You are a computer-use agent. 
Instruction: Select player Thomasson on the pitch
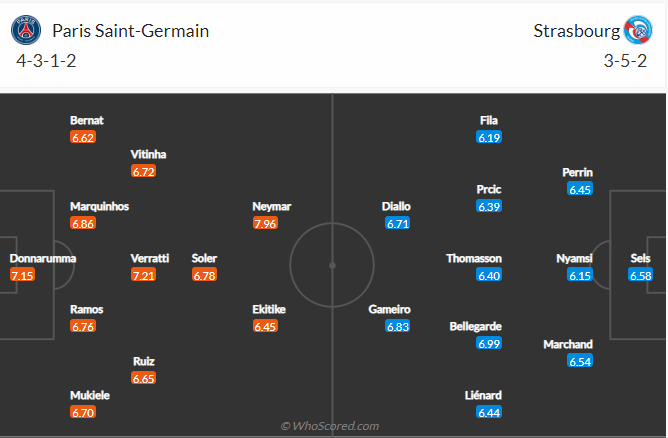474,258
